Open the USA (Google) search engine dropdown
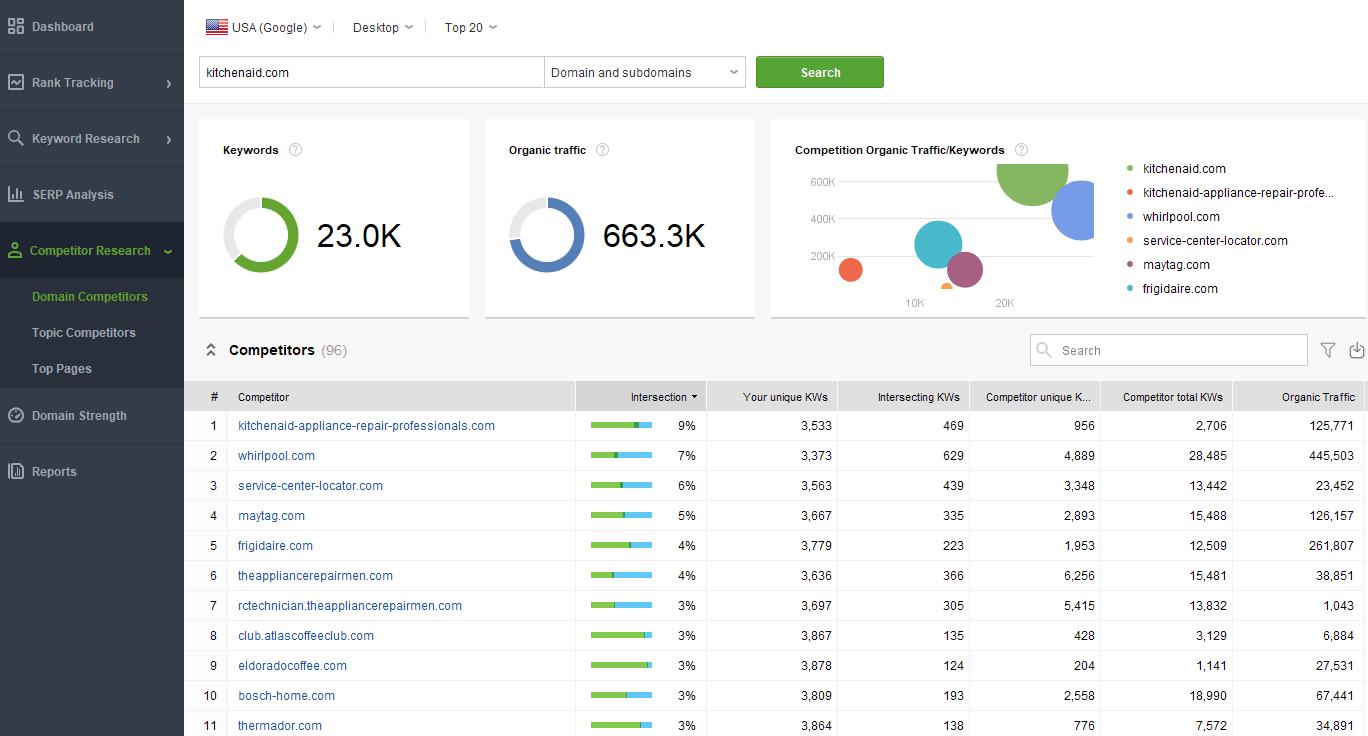This screenshot has height=736, width=1368. 264,27
